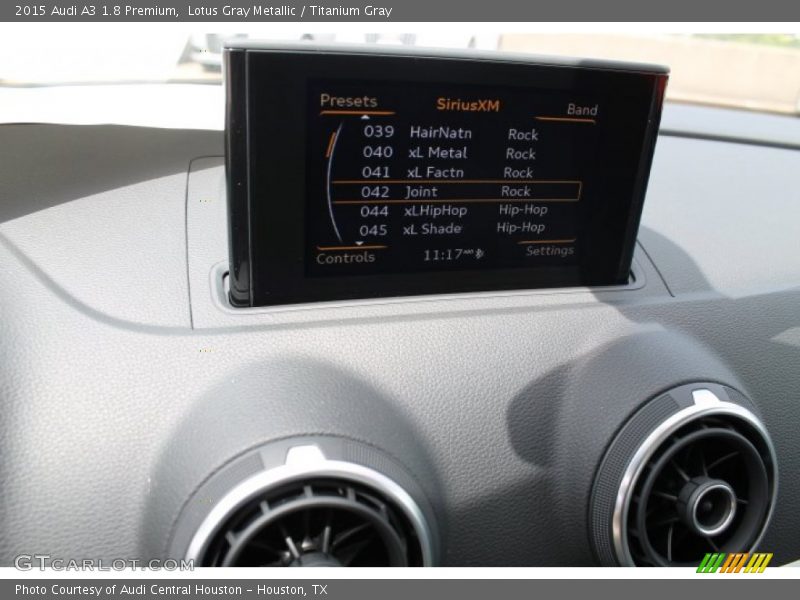Click the scroll position indicator beside the presets
Screen dimensions: 800x600
click(331, 142)
